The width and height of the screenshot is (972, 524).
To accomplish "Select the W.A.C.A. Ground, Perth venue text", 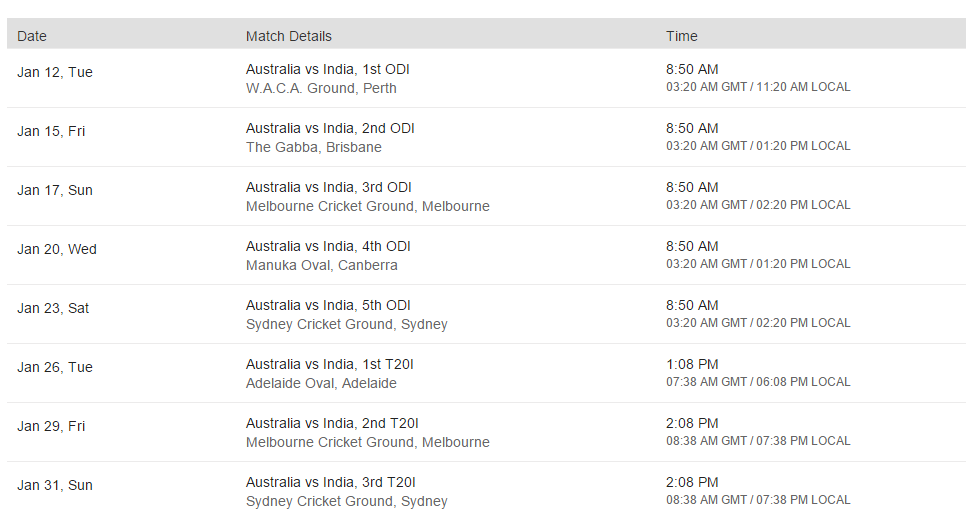I will pyautogui.click(x=321, y=88).
